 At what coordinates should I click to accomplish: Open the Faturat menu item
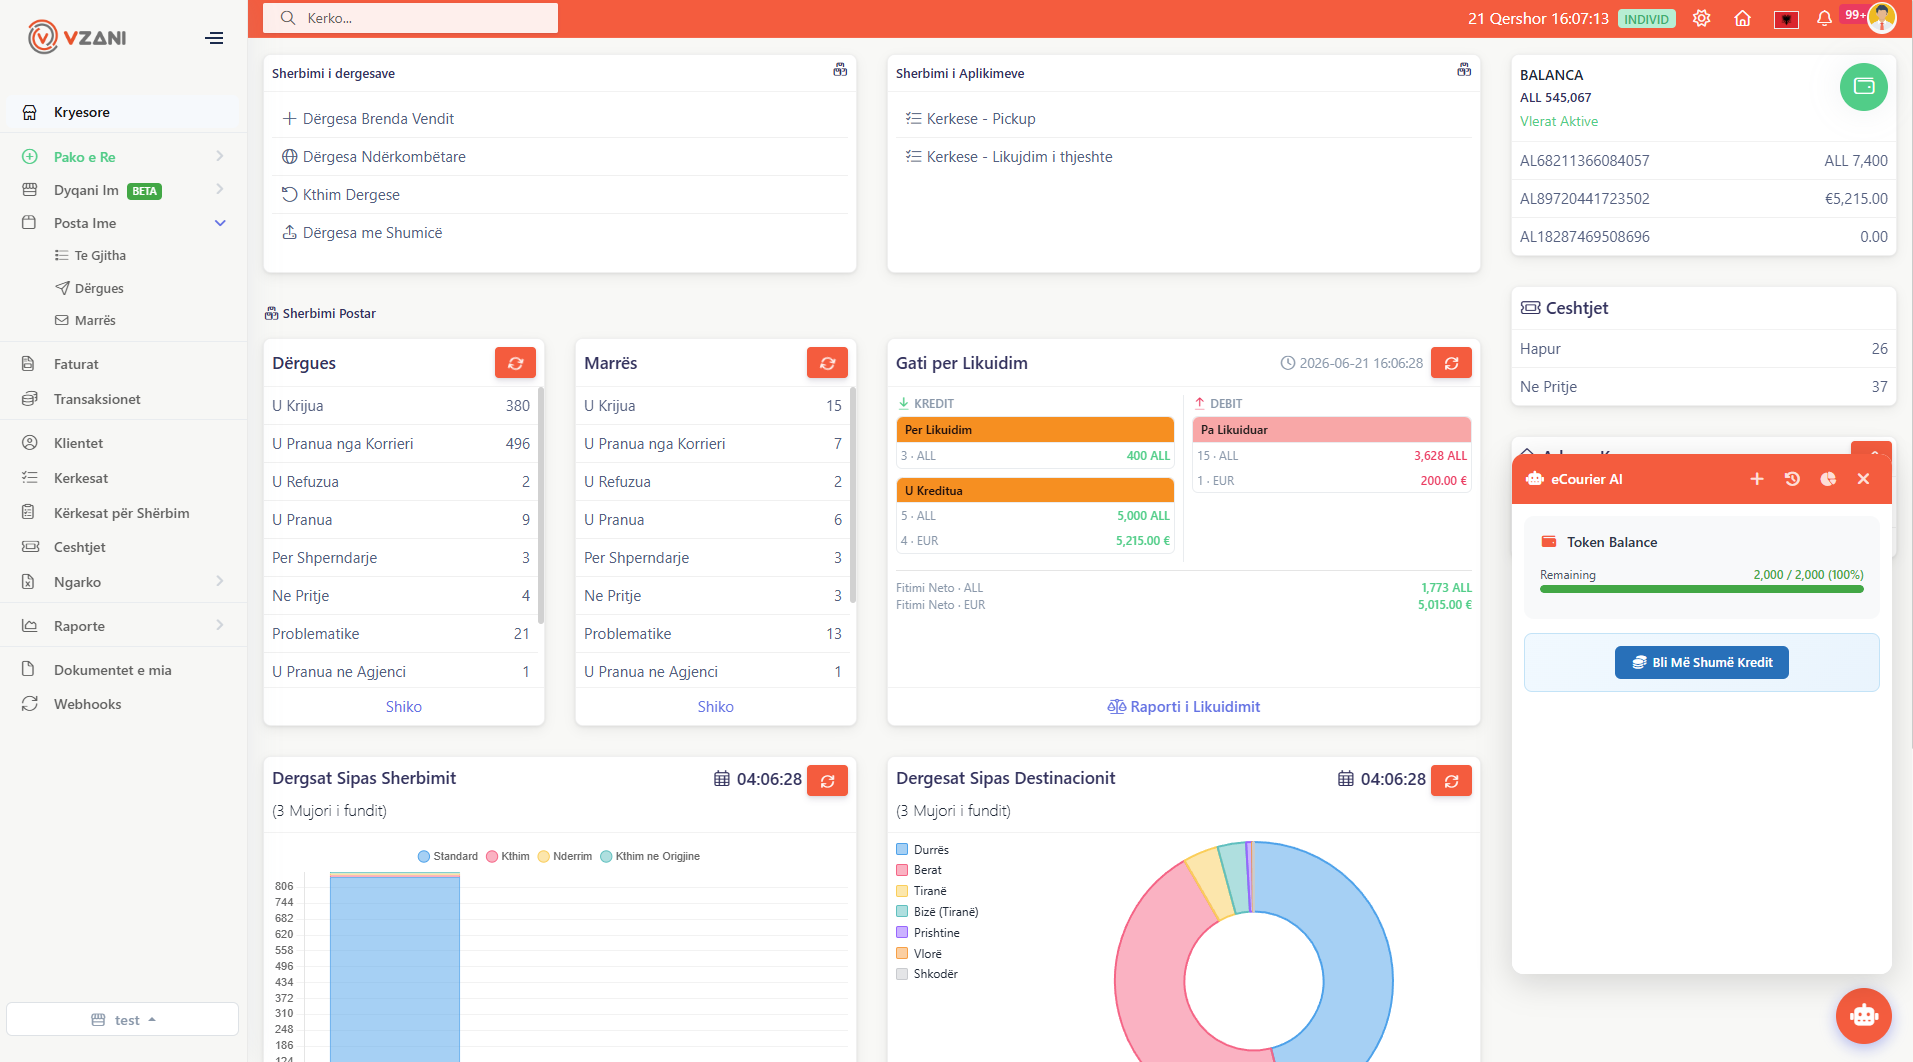76,364
